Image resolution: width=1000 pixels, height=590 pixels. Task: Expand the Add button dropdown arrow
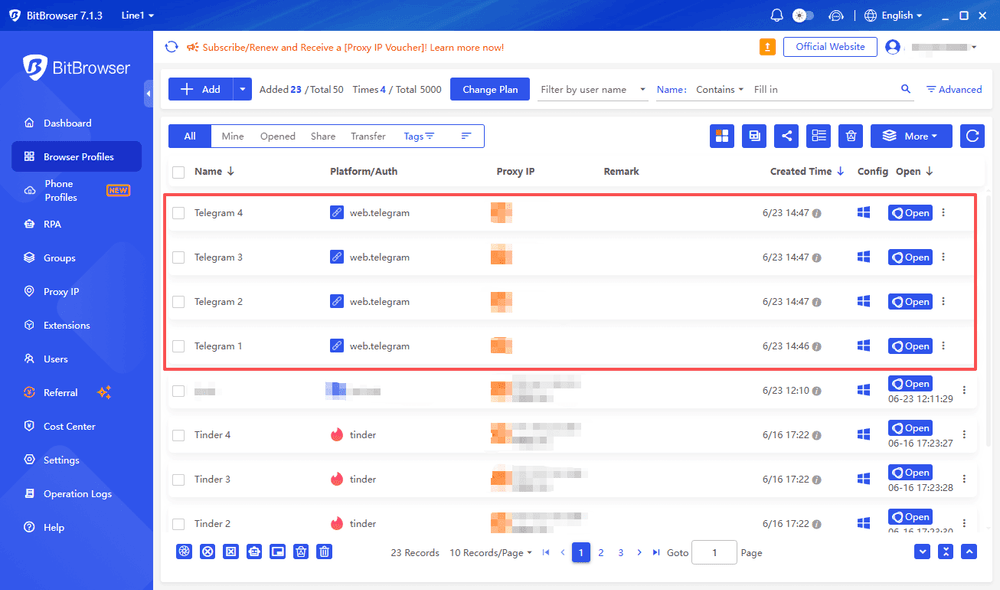(x=242, y=89)
